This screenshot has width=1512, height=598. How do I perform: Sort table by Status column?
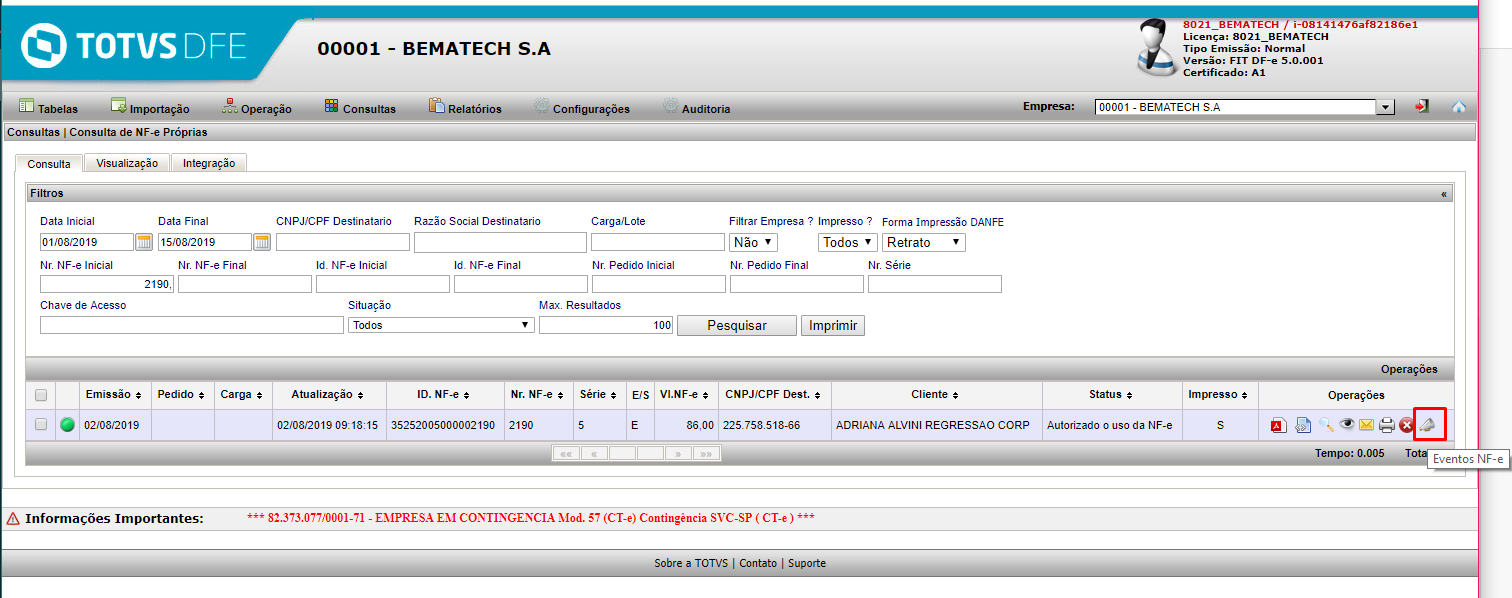pyautogui.click(x=1111, y=395)
